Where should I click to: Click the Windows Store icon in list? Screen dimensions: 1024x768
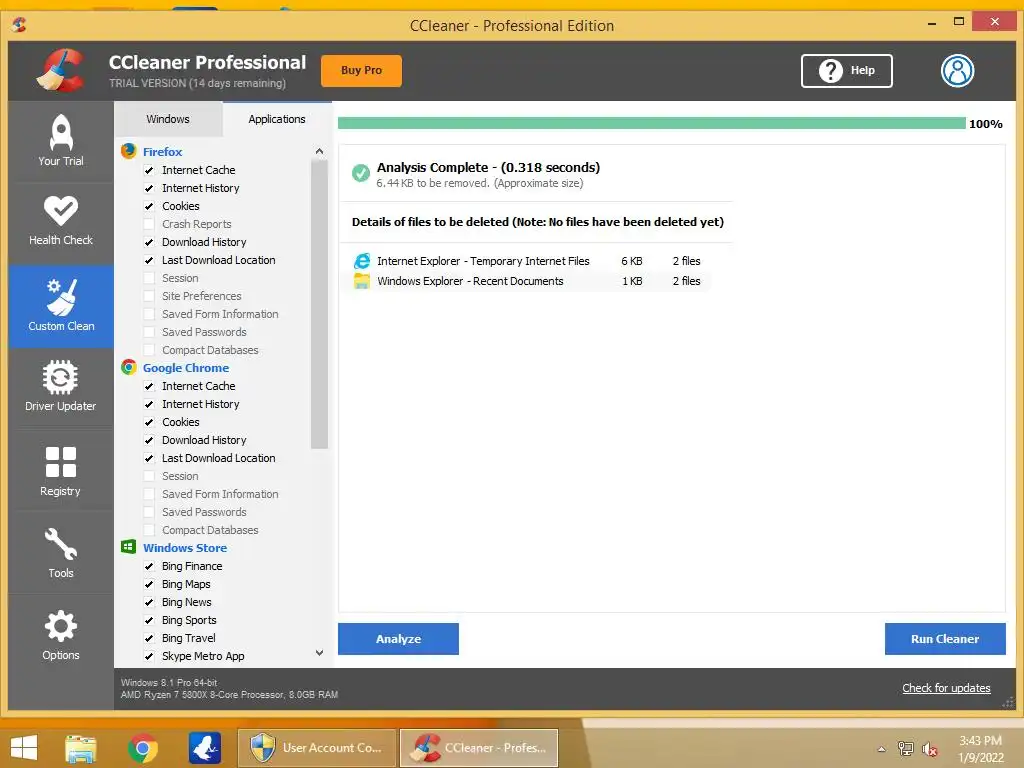coord(129,547)
